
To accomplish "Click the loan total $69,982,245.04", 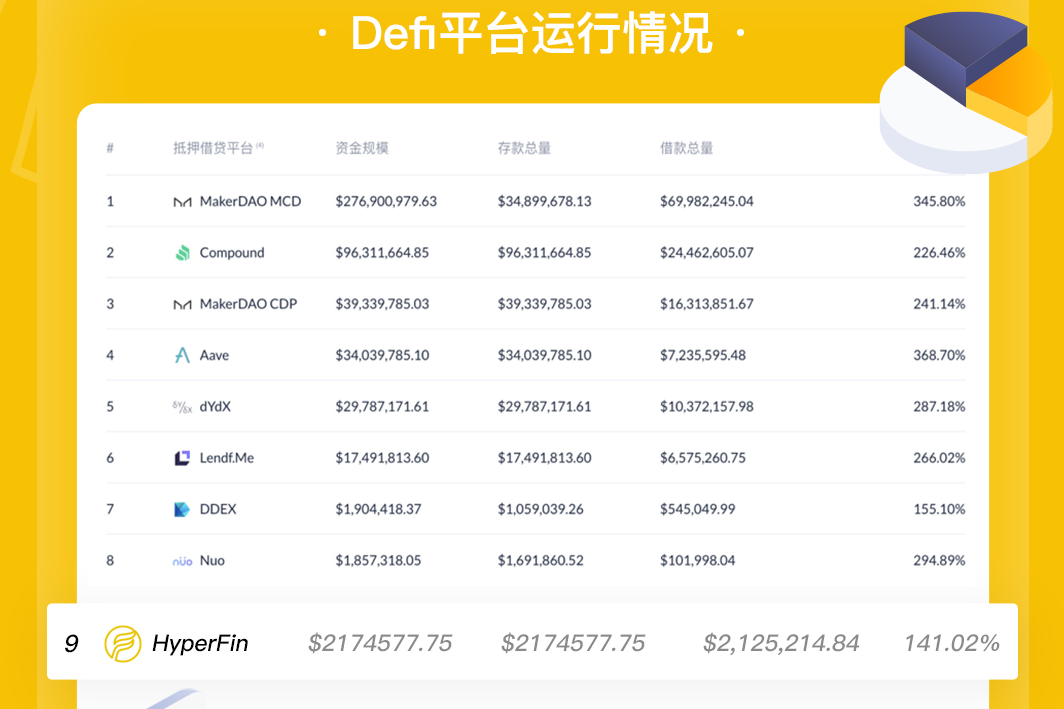I will click(x=706, y=202).
